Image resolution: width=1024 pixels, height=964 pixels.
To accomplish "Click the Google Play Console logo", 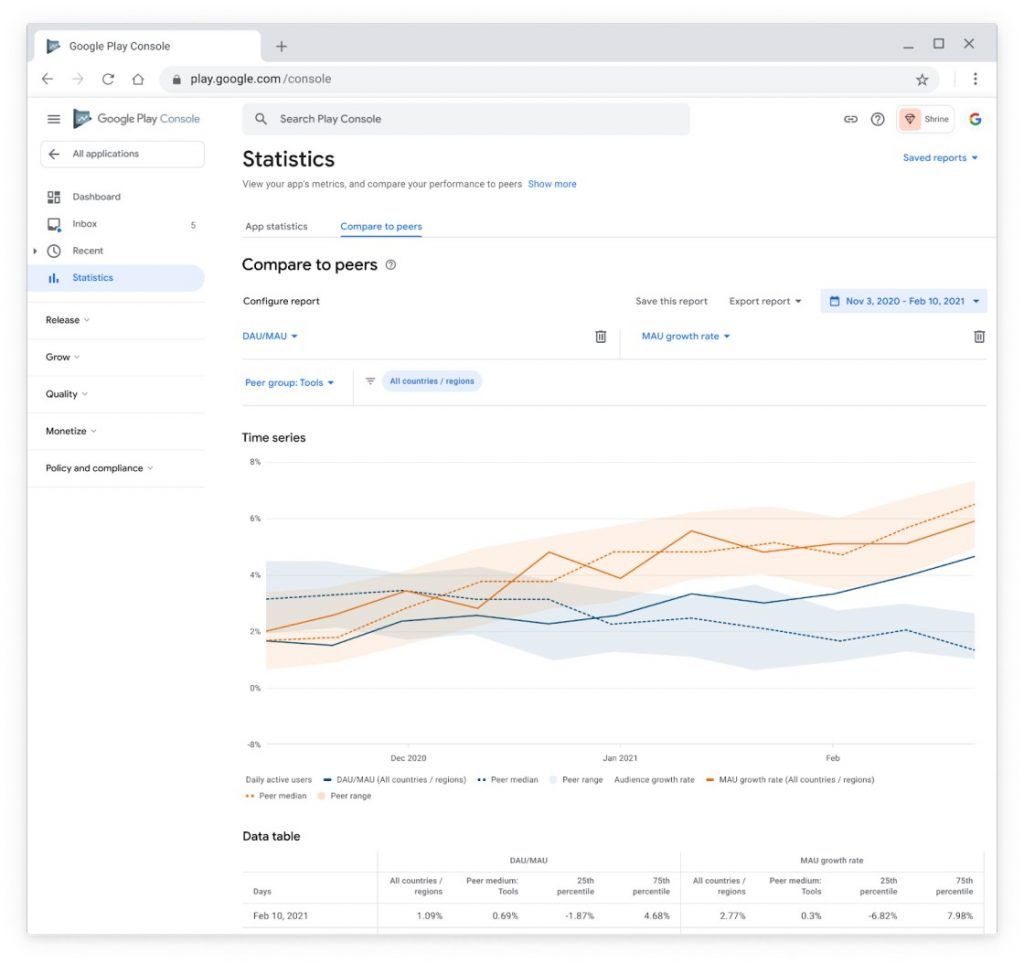I will click(136, 119).
